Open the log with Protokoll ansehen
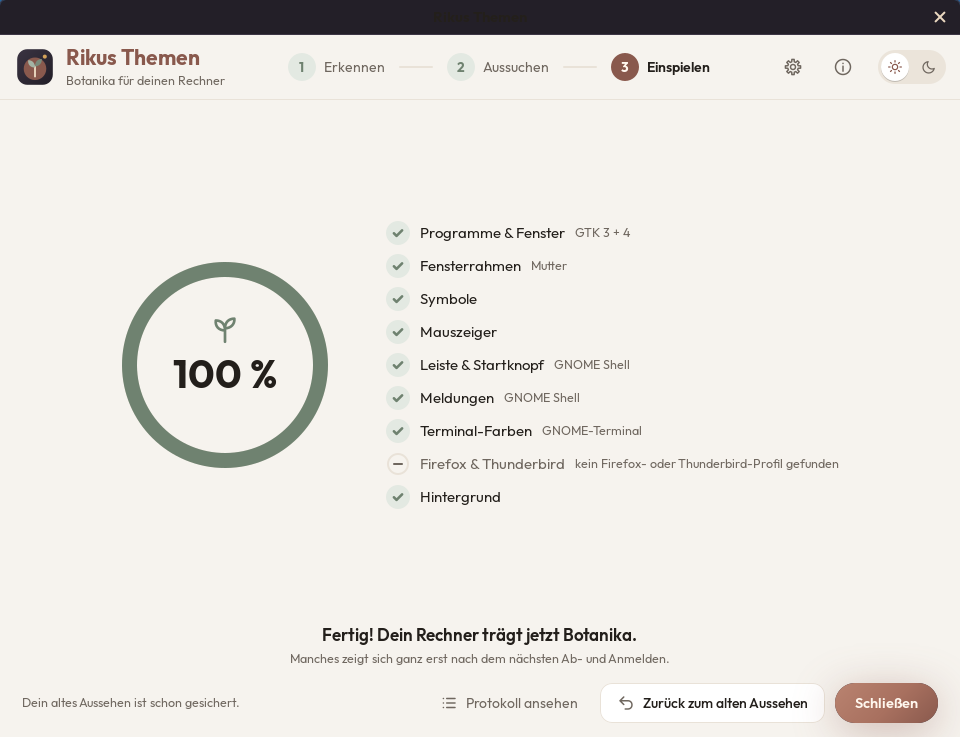960x737 pixels. (509, 703)
